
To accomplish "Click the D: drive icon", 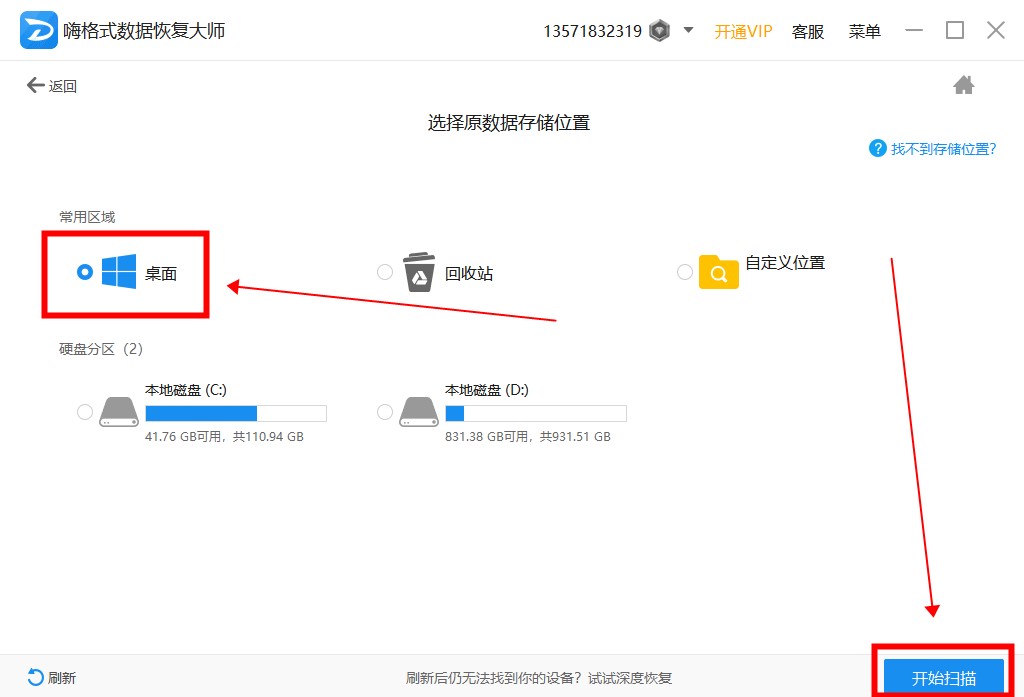I will 419,412.
